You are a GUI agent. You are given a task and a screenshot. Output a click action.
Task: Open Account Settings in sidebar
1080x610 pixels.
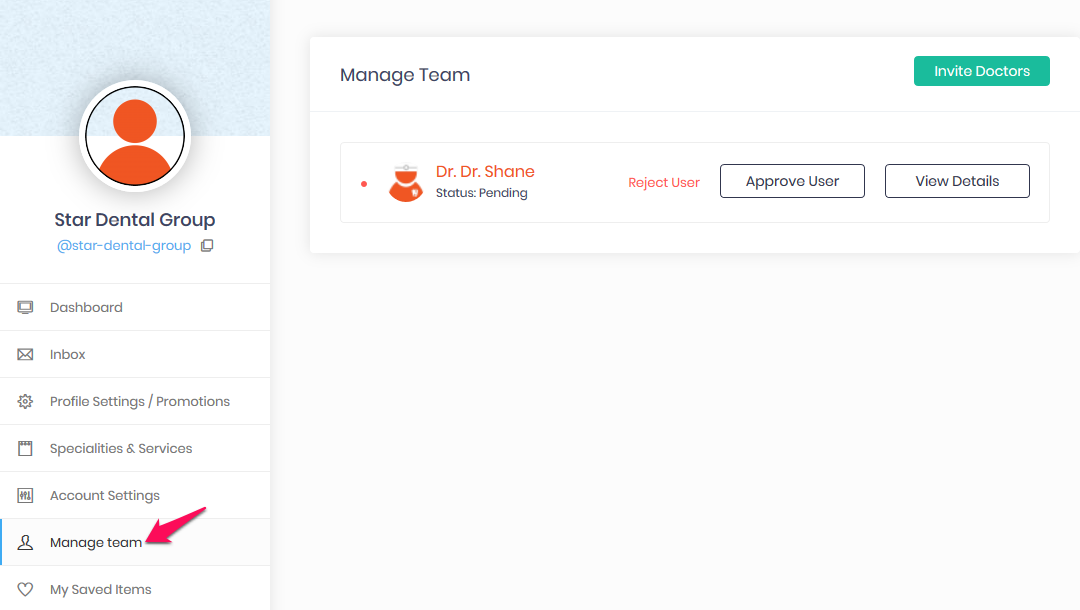135,496
